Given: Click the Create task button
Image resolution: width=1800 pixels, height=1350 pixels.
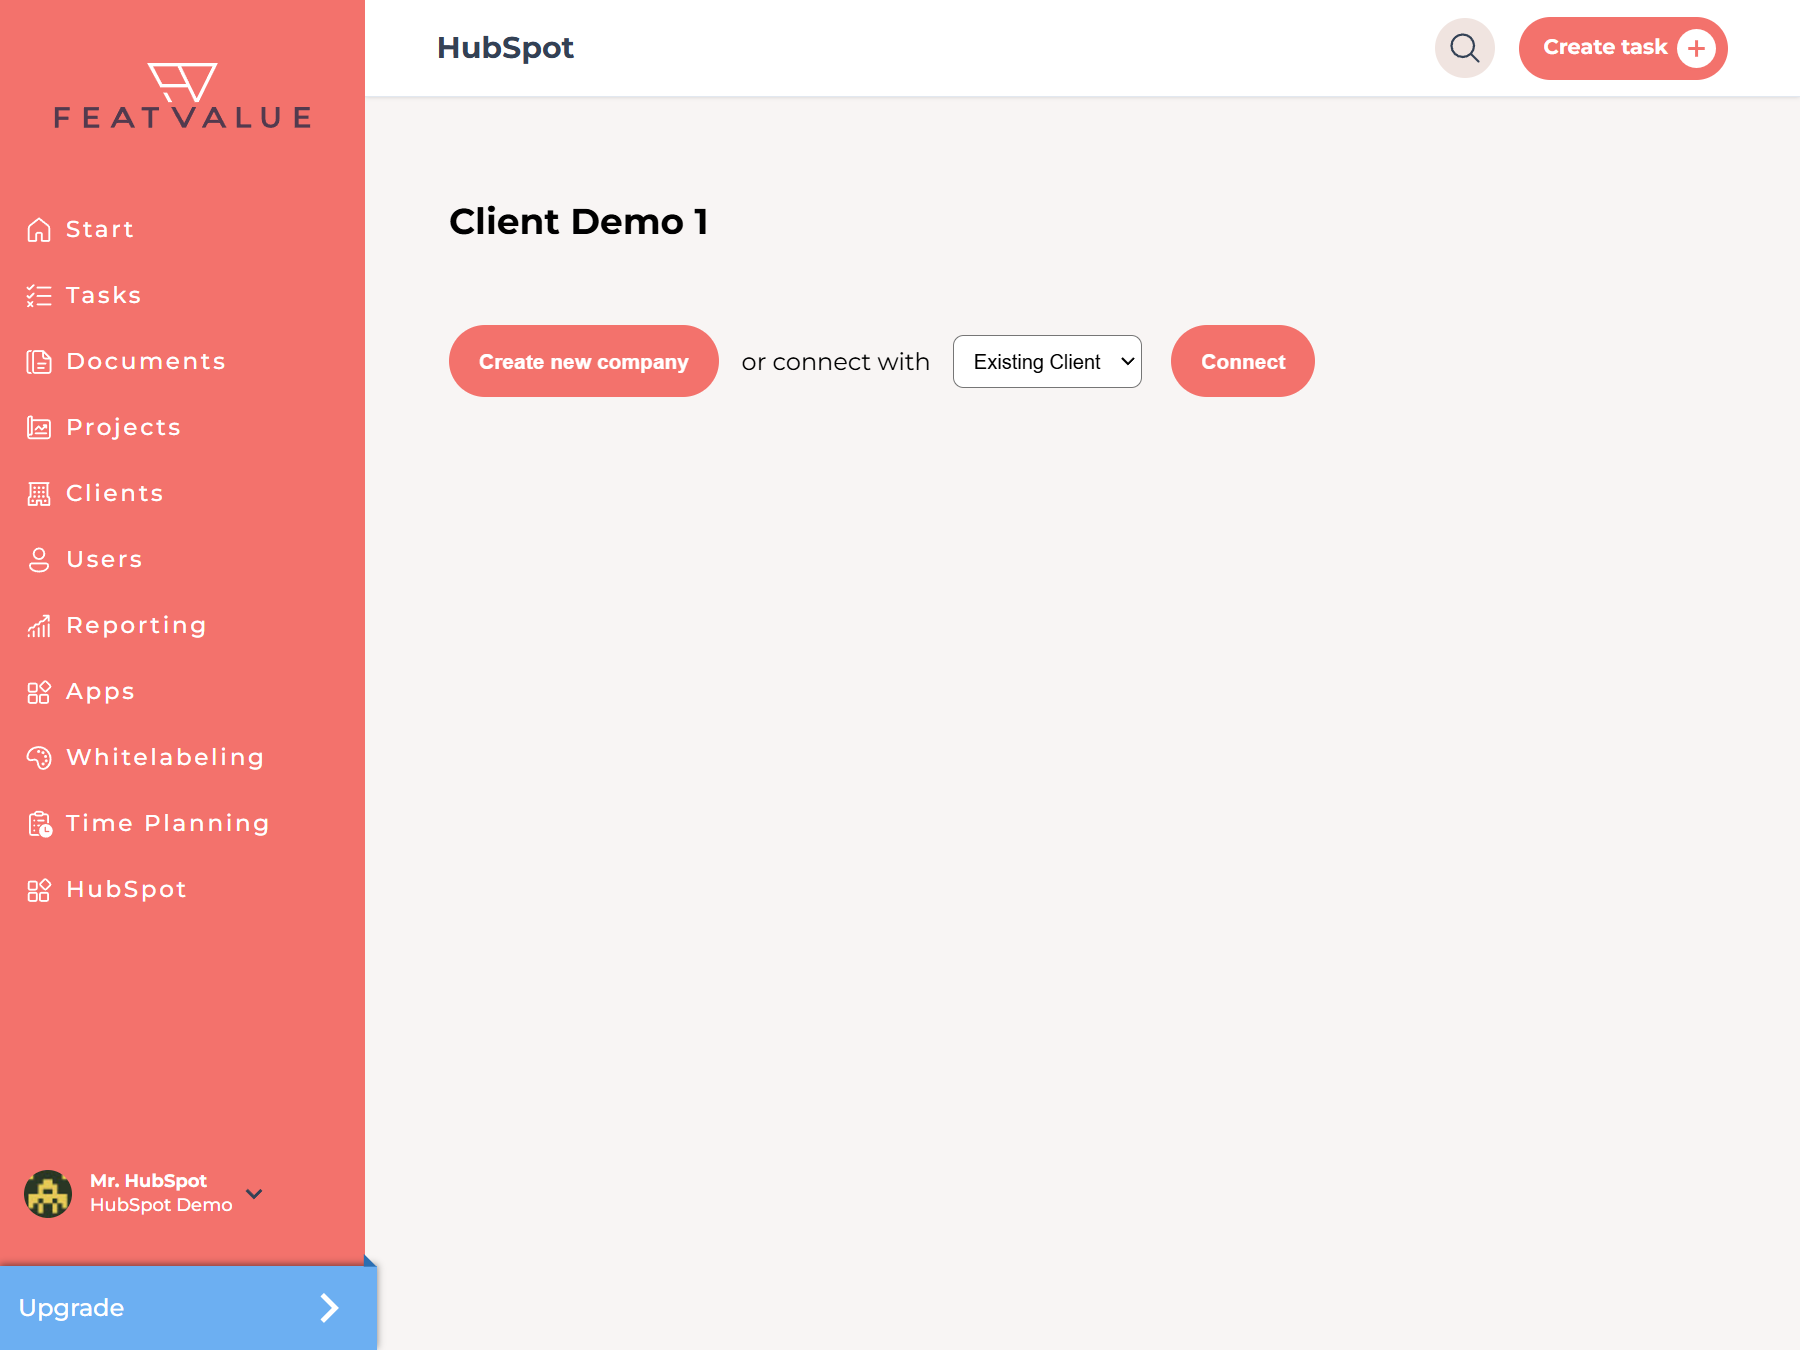Looking at the screenshot, I should point(1623,48).
